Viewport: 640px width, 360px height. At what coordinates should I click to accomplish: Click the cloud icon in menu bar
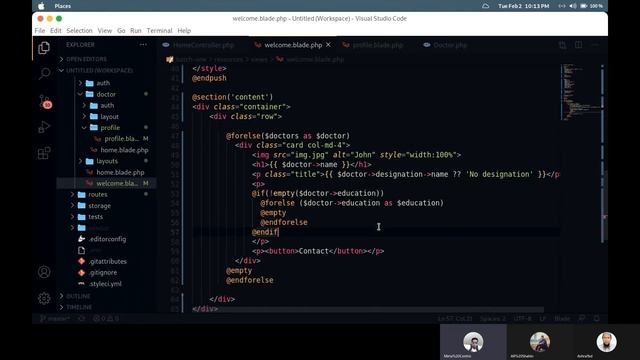(485, 6)
